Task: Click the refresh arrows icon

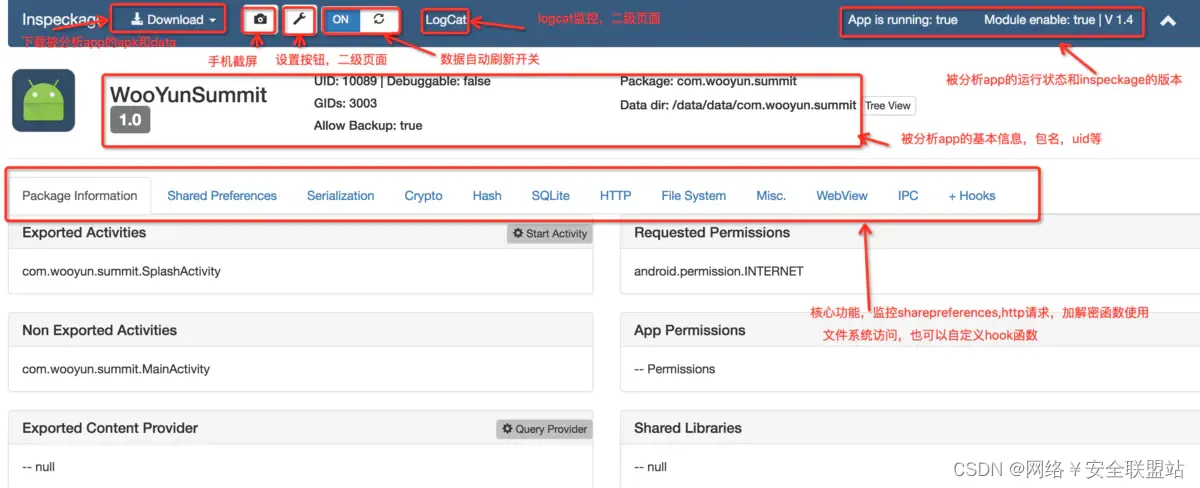Action: tap(378, 20)
